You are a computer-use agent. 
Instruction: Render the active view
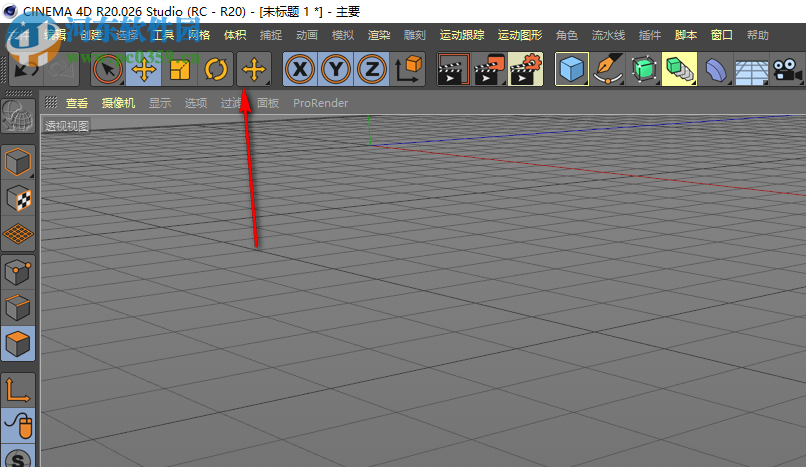click(x=453, y=69)
